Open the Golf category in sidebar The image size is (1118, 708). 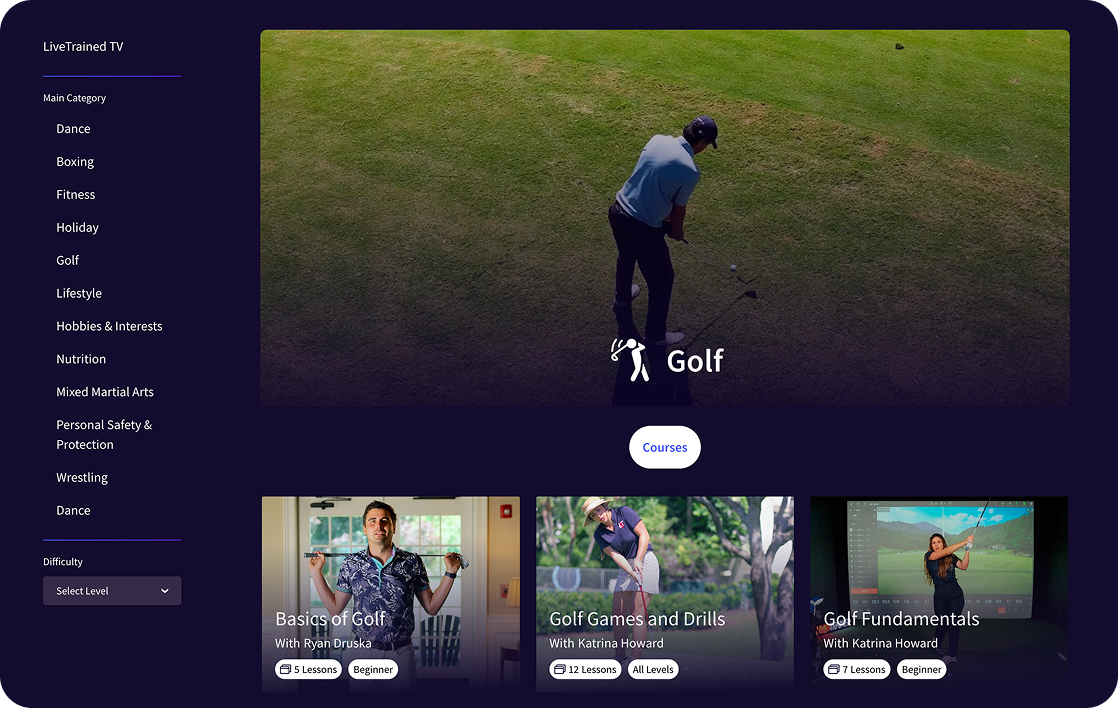[x=68, y=260]
